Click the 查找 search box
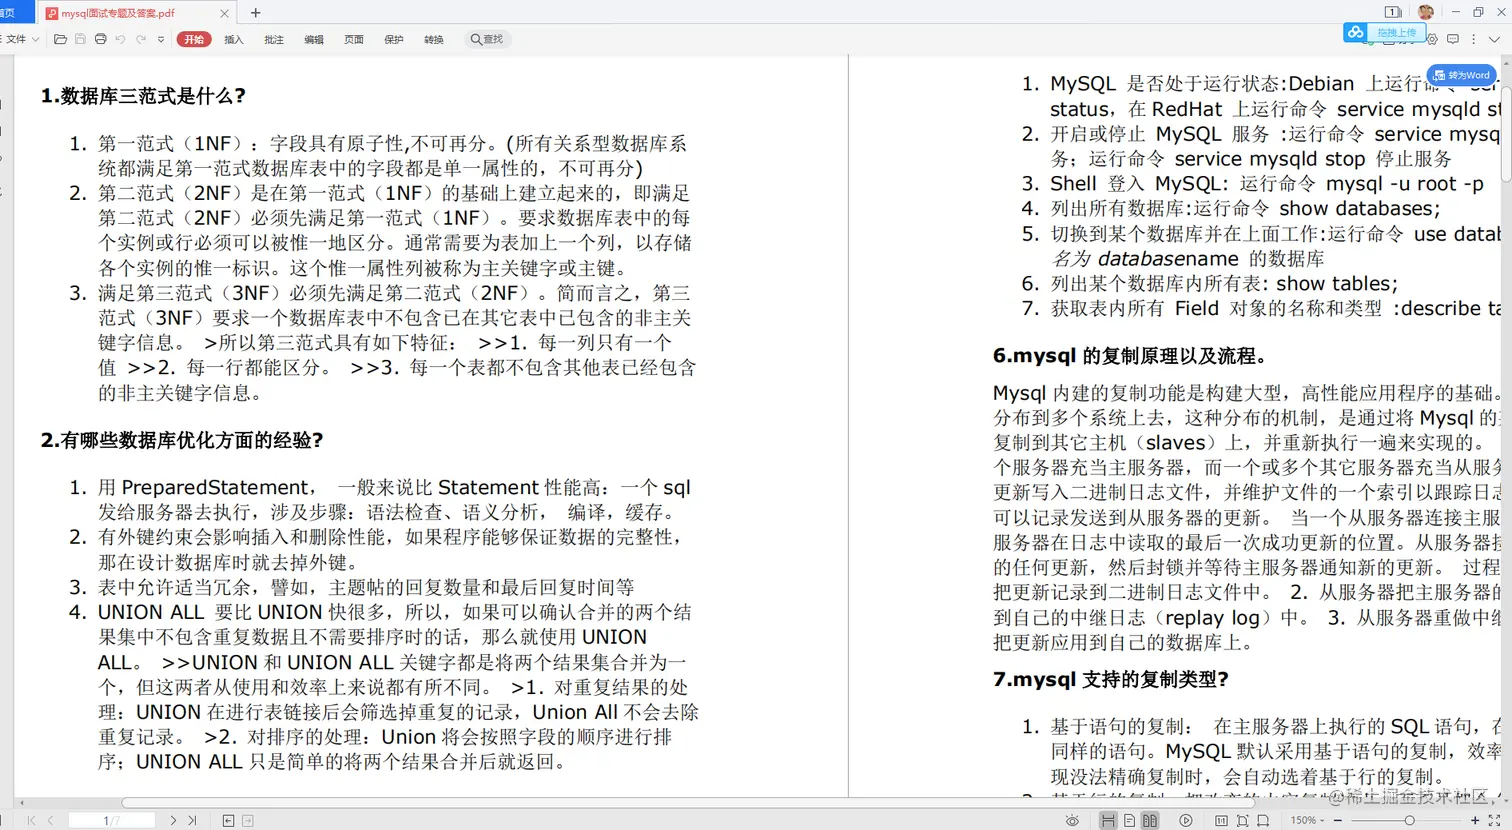Viewport: 1512px width, 830px height. 487,39
